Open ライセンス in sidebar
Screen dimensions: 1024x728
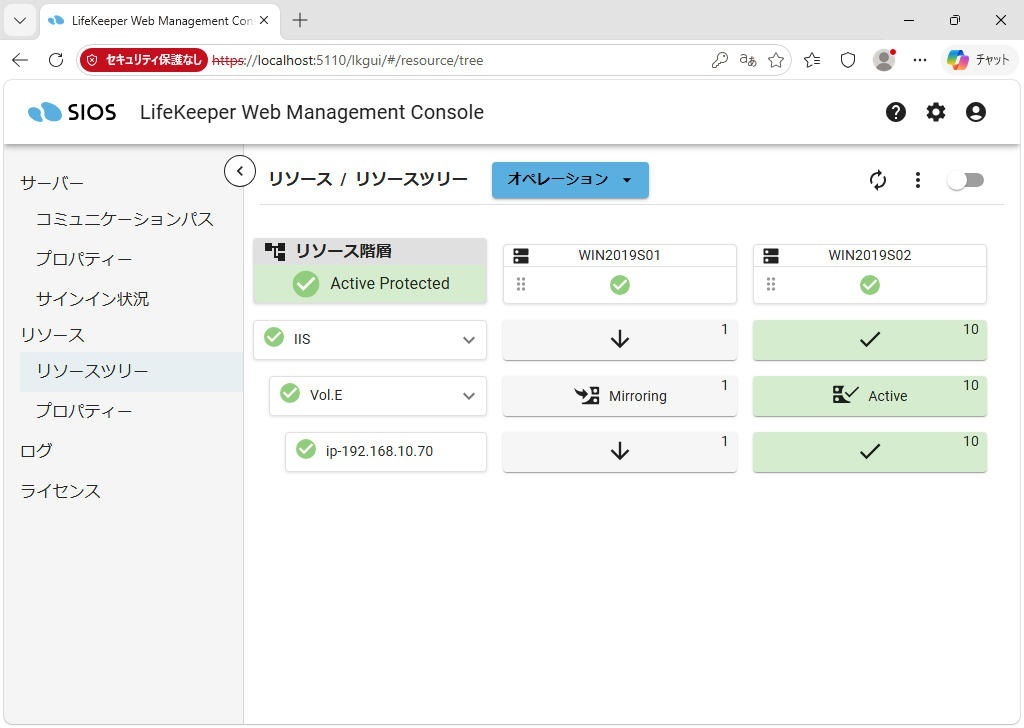coord(61,491)
